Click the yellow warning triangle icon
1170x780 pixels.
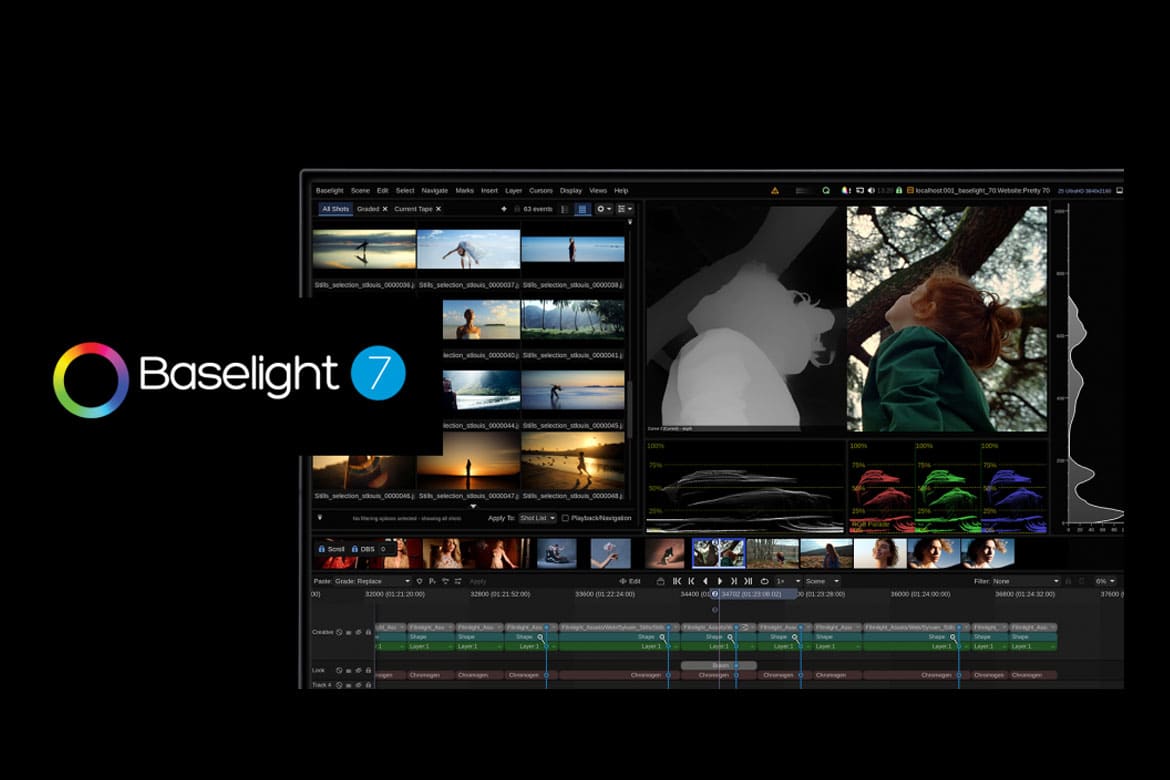click(x=774, y=190)
